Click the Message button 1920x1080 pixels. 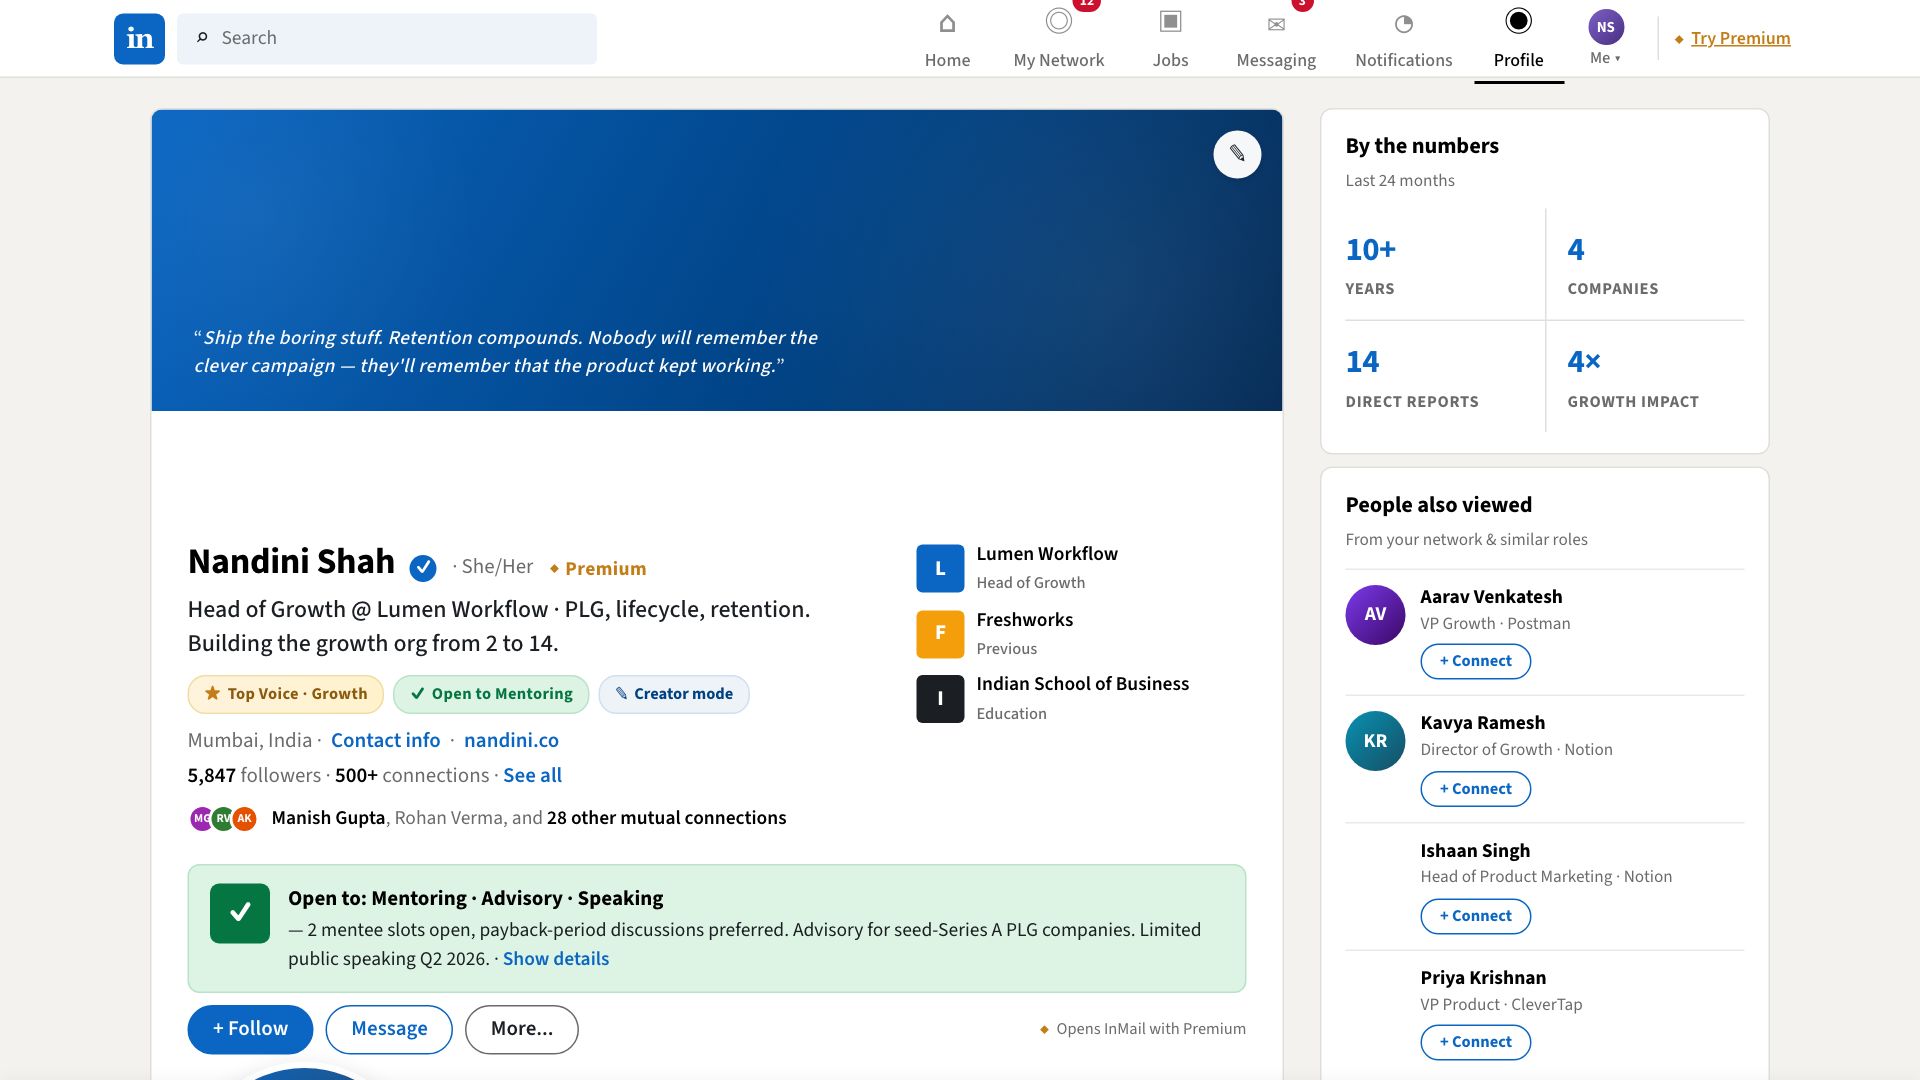coord(389,1029)
